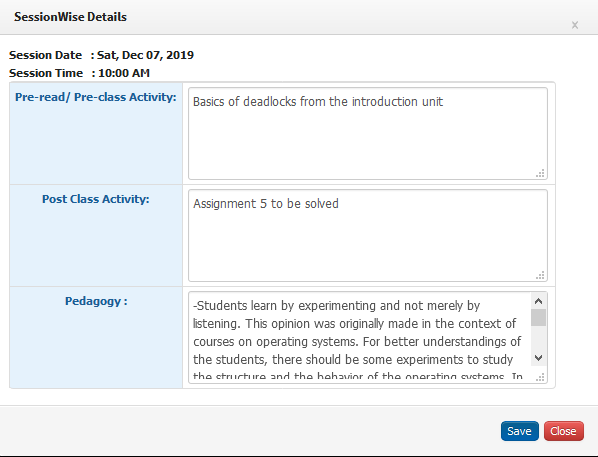
Task: Click the resize grip of the Pre-read box
Action: pos(540,173)
